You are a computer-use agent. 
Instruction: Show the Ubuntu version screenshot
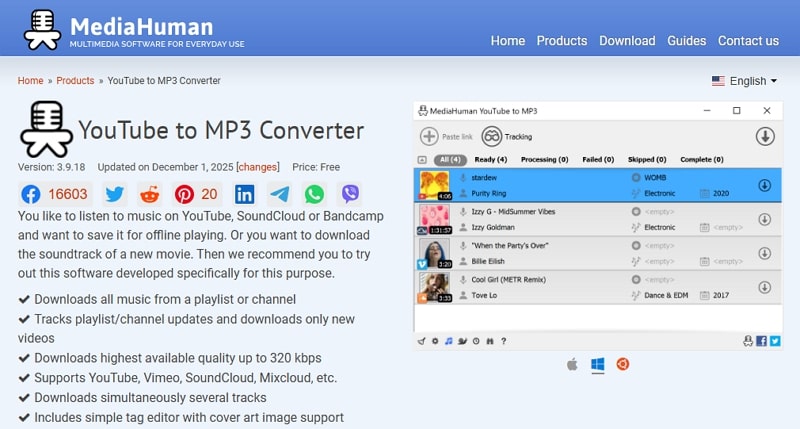(x=622, y=364)
